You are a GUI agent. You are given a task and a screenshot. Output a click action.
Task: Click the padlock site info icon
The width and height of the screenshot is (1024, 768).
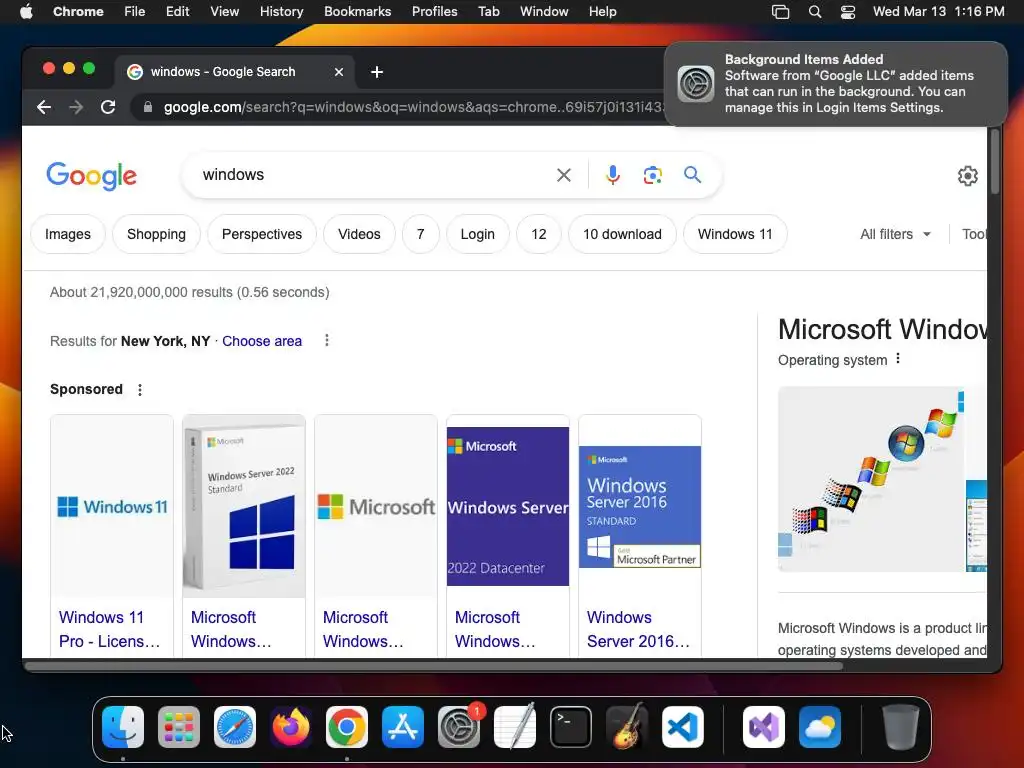148,107
